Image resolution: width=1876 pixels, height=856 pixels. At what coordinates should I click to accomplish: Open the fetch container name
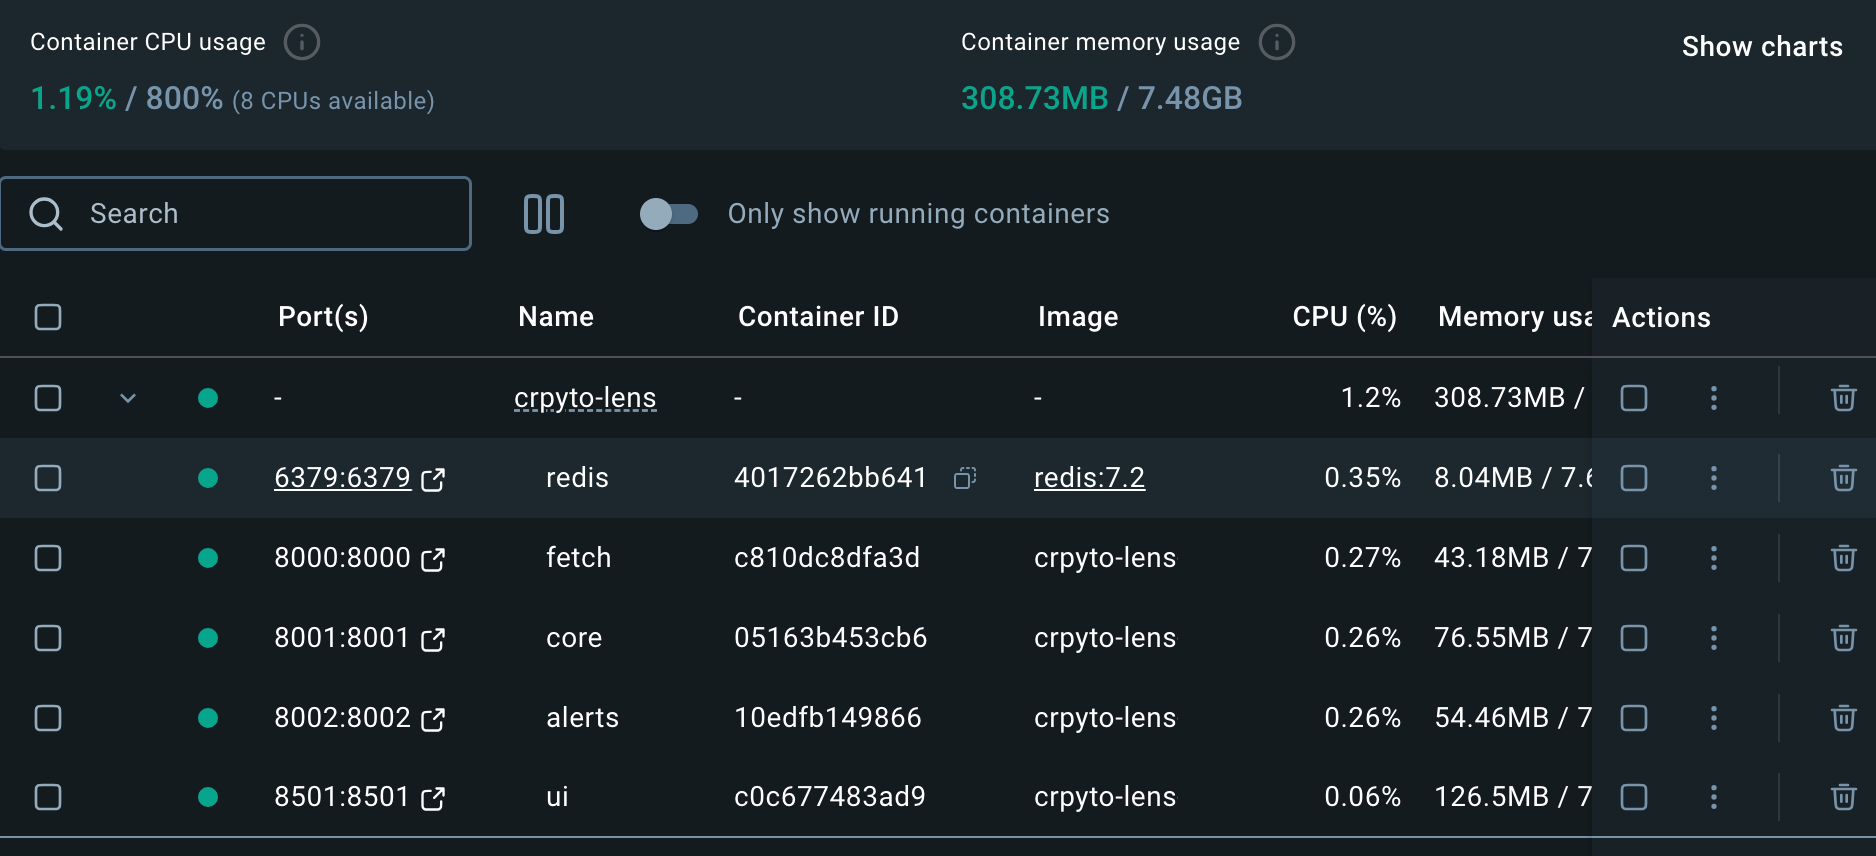click(578, 558)
